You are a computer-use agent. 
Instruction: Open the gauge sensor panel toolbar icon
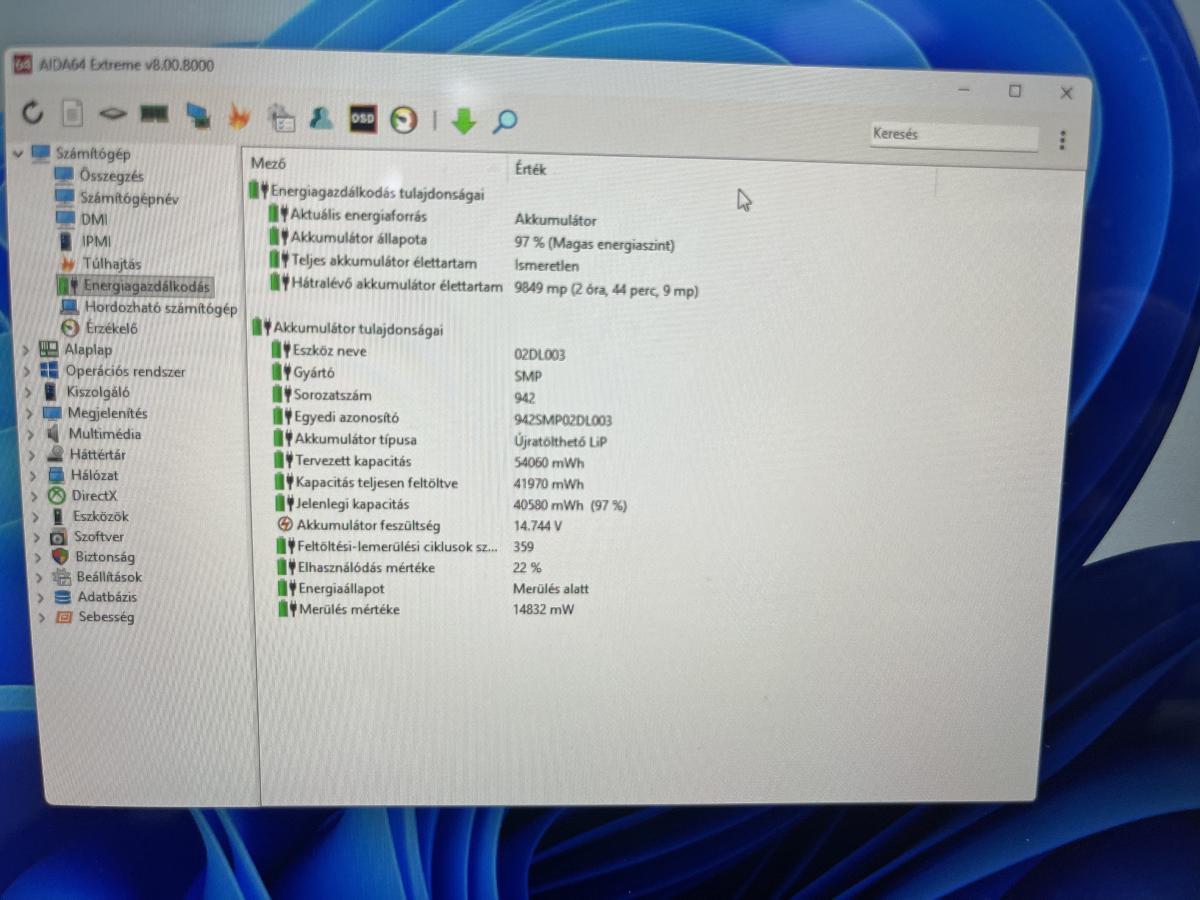[403, 120]
